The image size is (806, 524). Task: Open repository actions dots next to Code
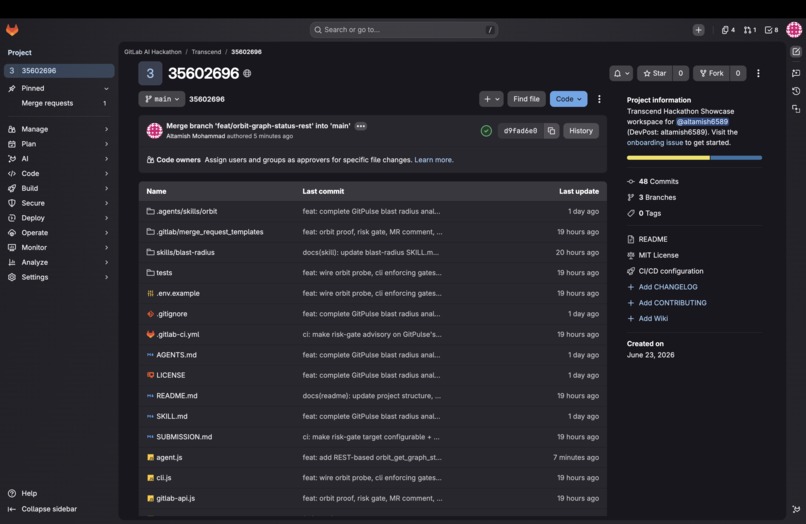pyautogui.click(x=599, y=99)
